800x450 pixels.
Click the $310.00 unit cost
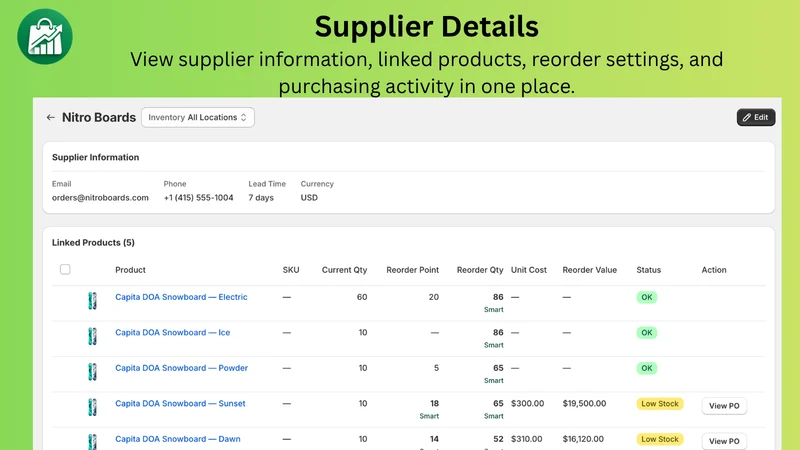click(527, 439)
